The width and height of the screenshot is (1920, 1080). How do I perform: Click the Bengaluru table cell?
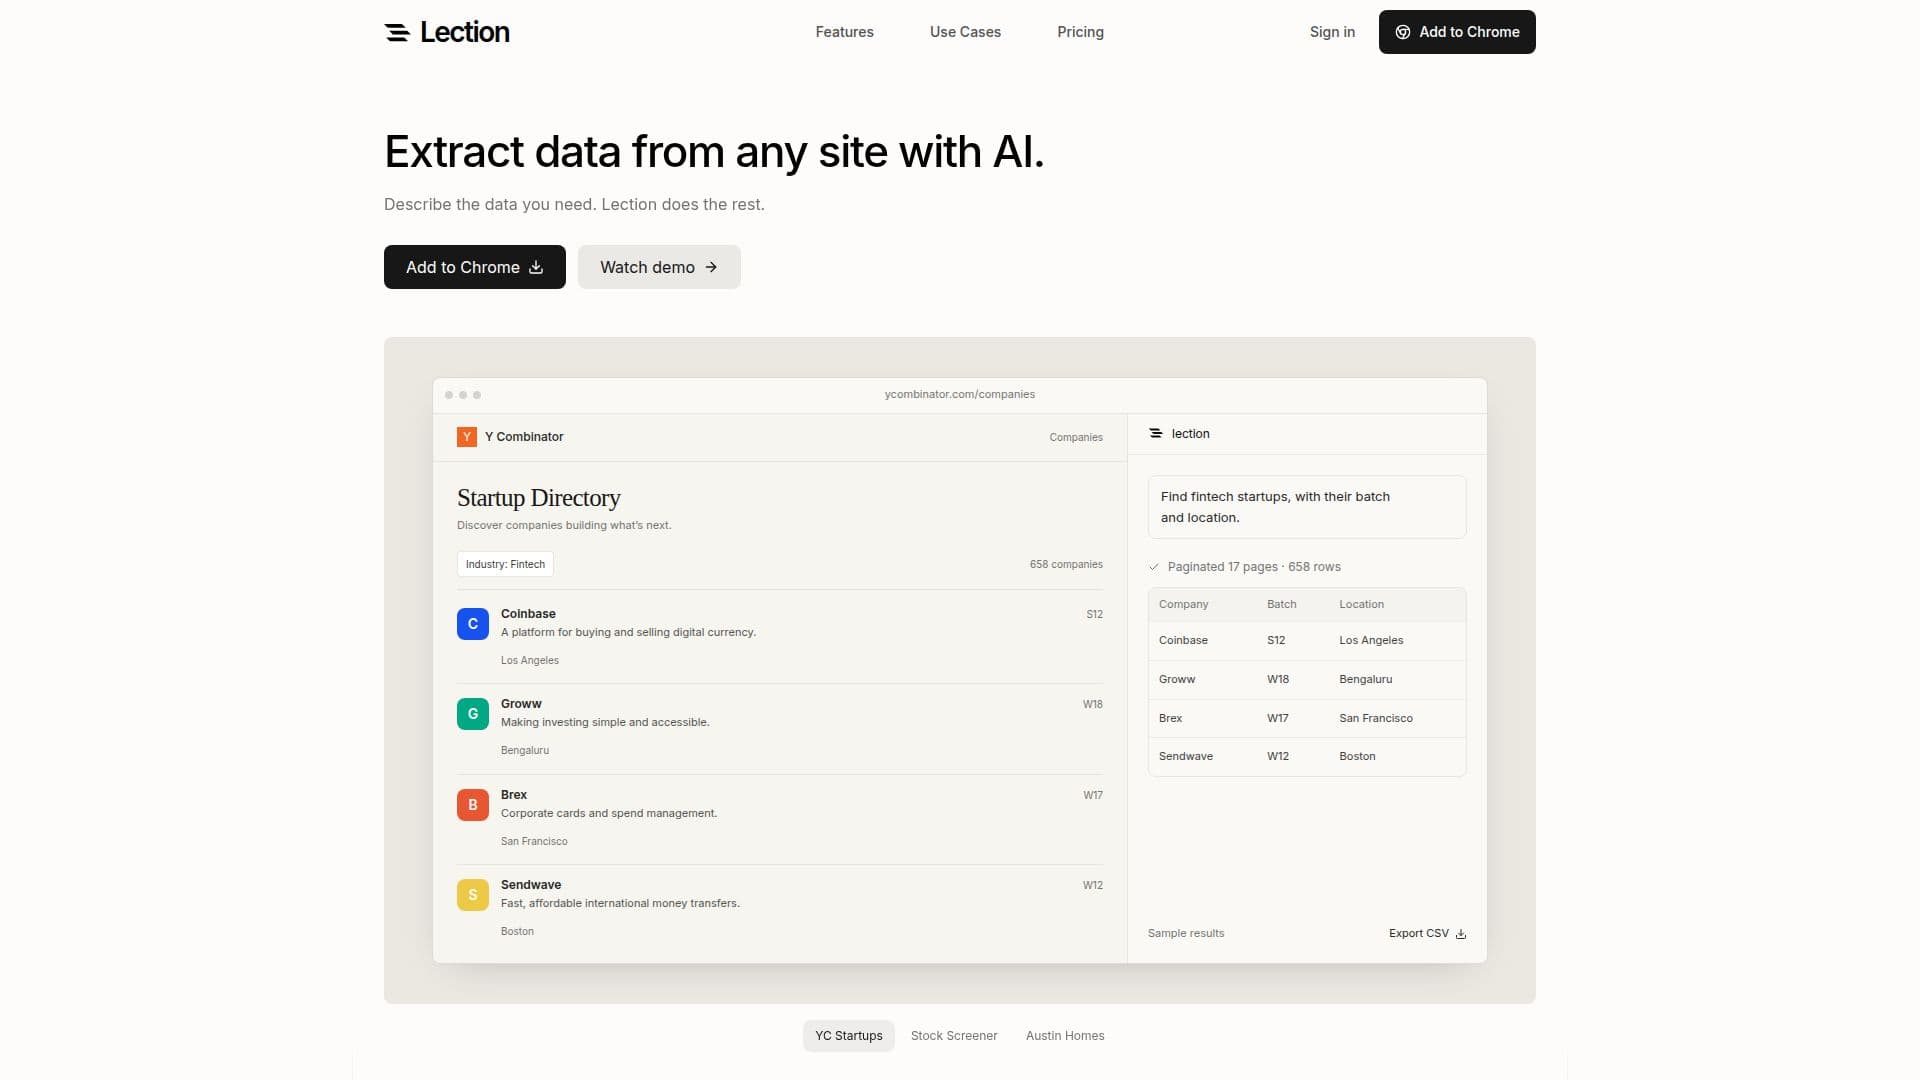point(1366,680)
